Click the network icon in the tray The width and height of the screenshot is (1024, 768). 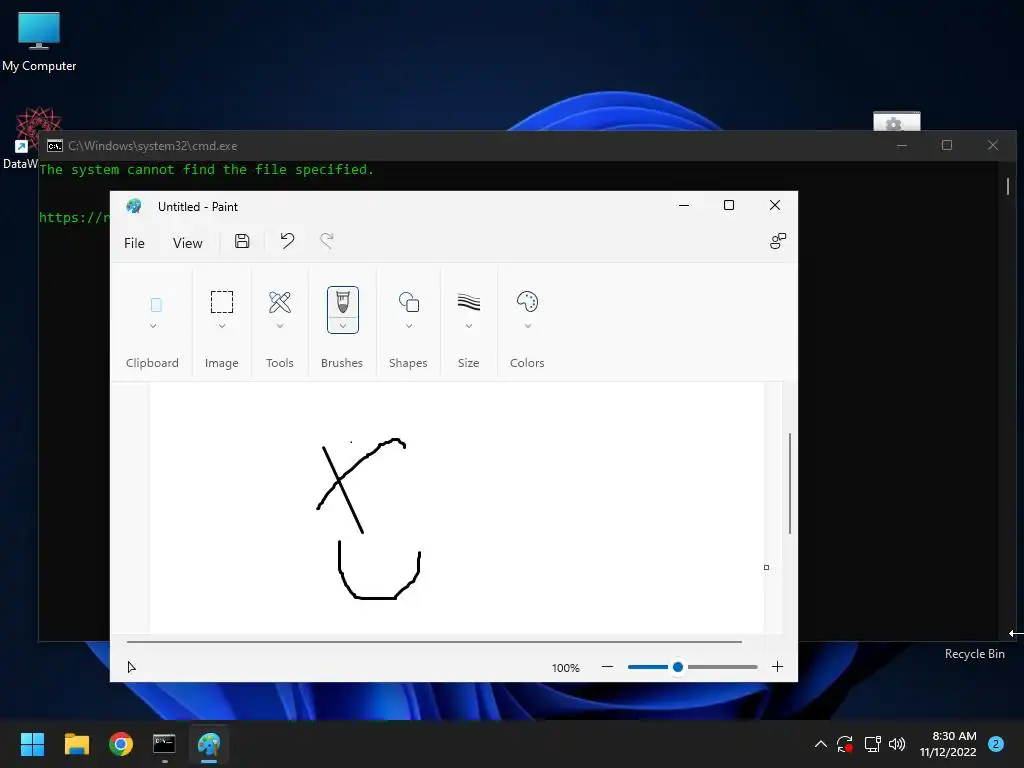[872, 744]
